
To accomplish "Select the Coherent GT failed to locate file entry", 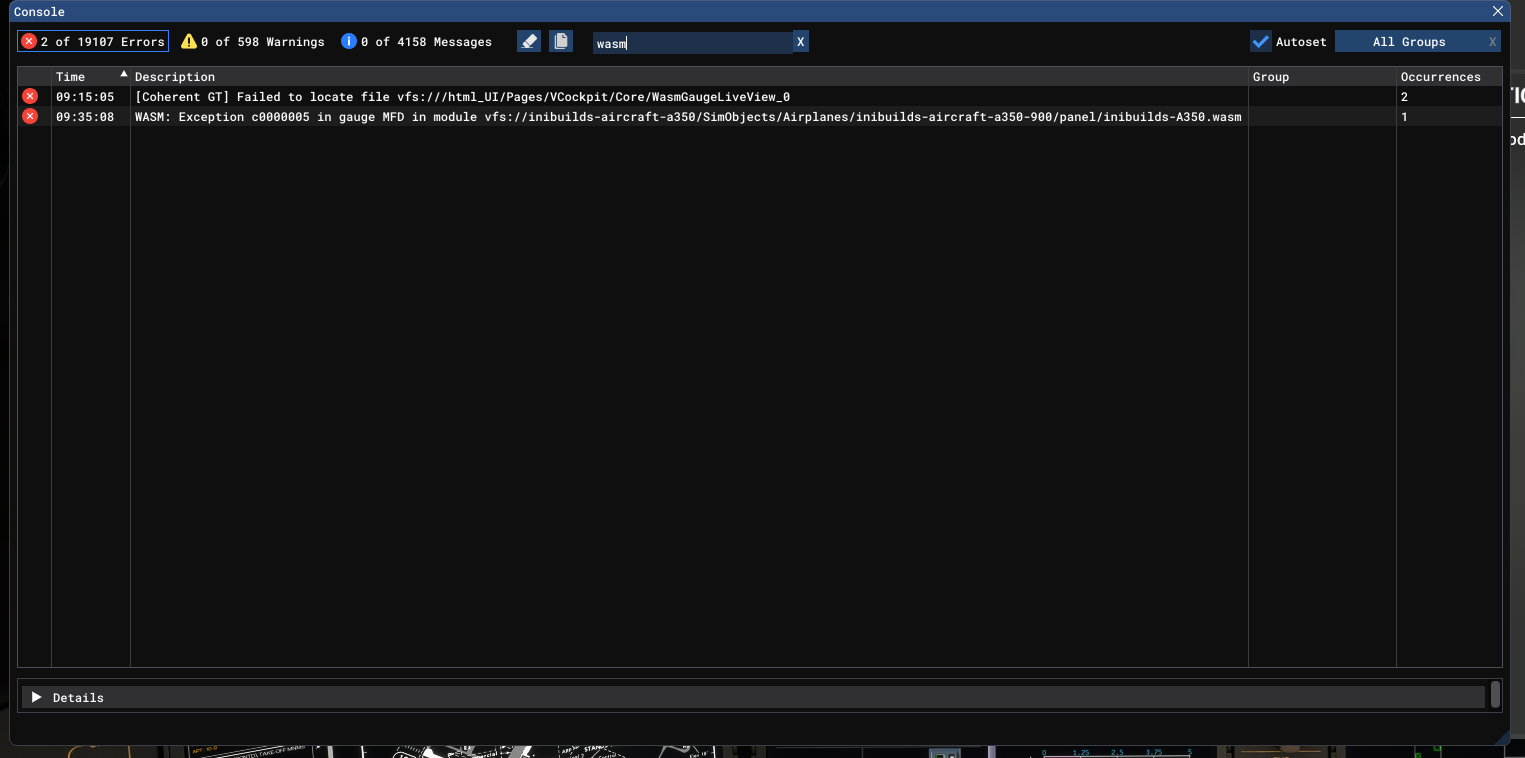I will 462,97.
